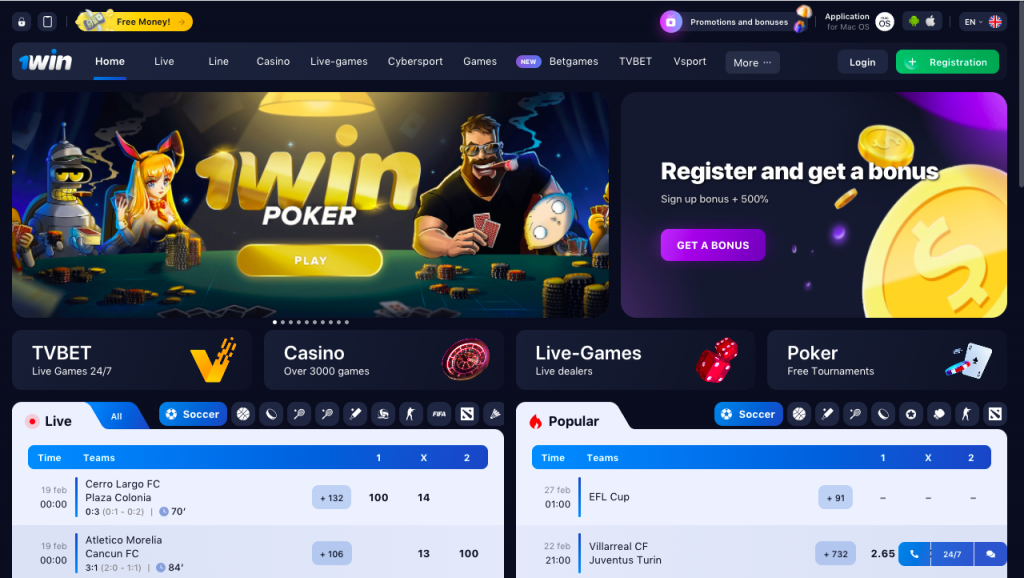Open the Android app download icon
The image size is (1024, 578).
(x=914, y=22)
